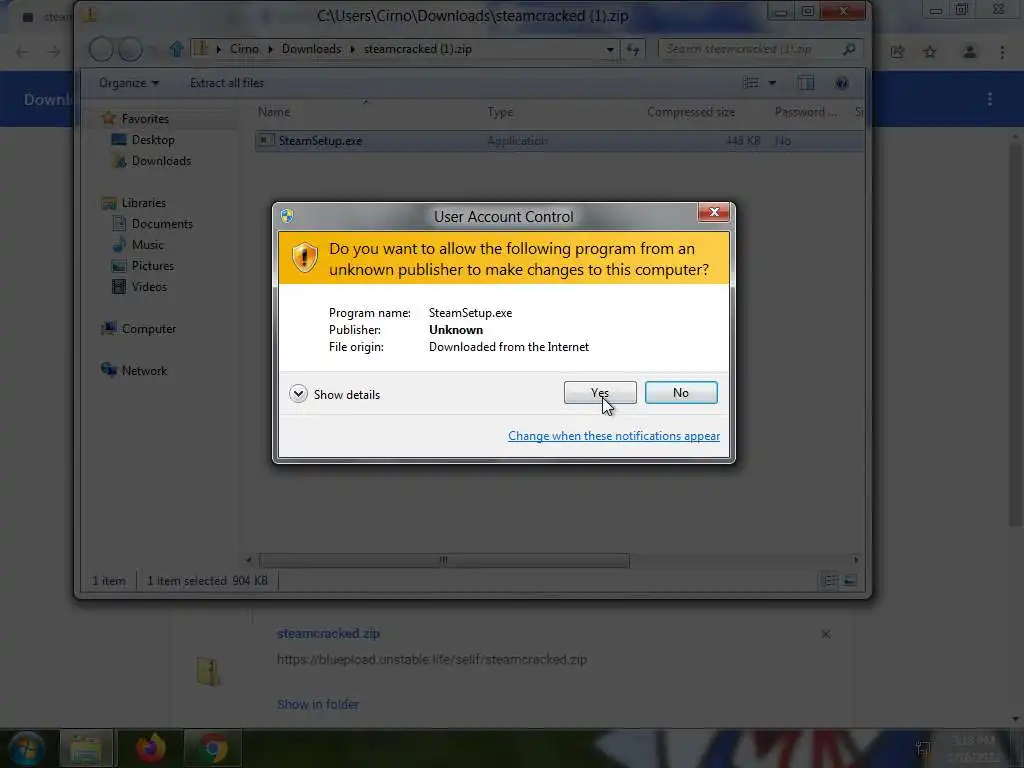Image resolution: width=1024 pixels, height=768 pixels.
Task: Click No in User Account Control dialog
Action: 680,392
